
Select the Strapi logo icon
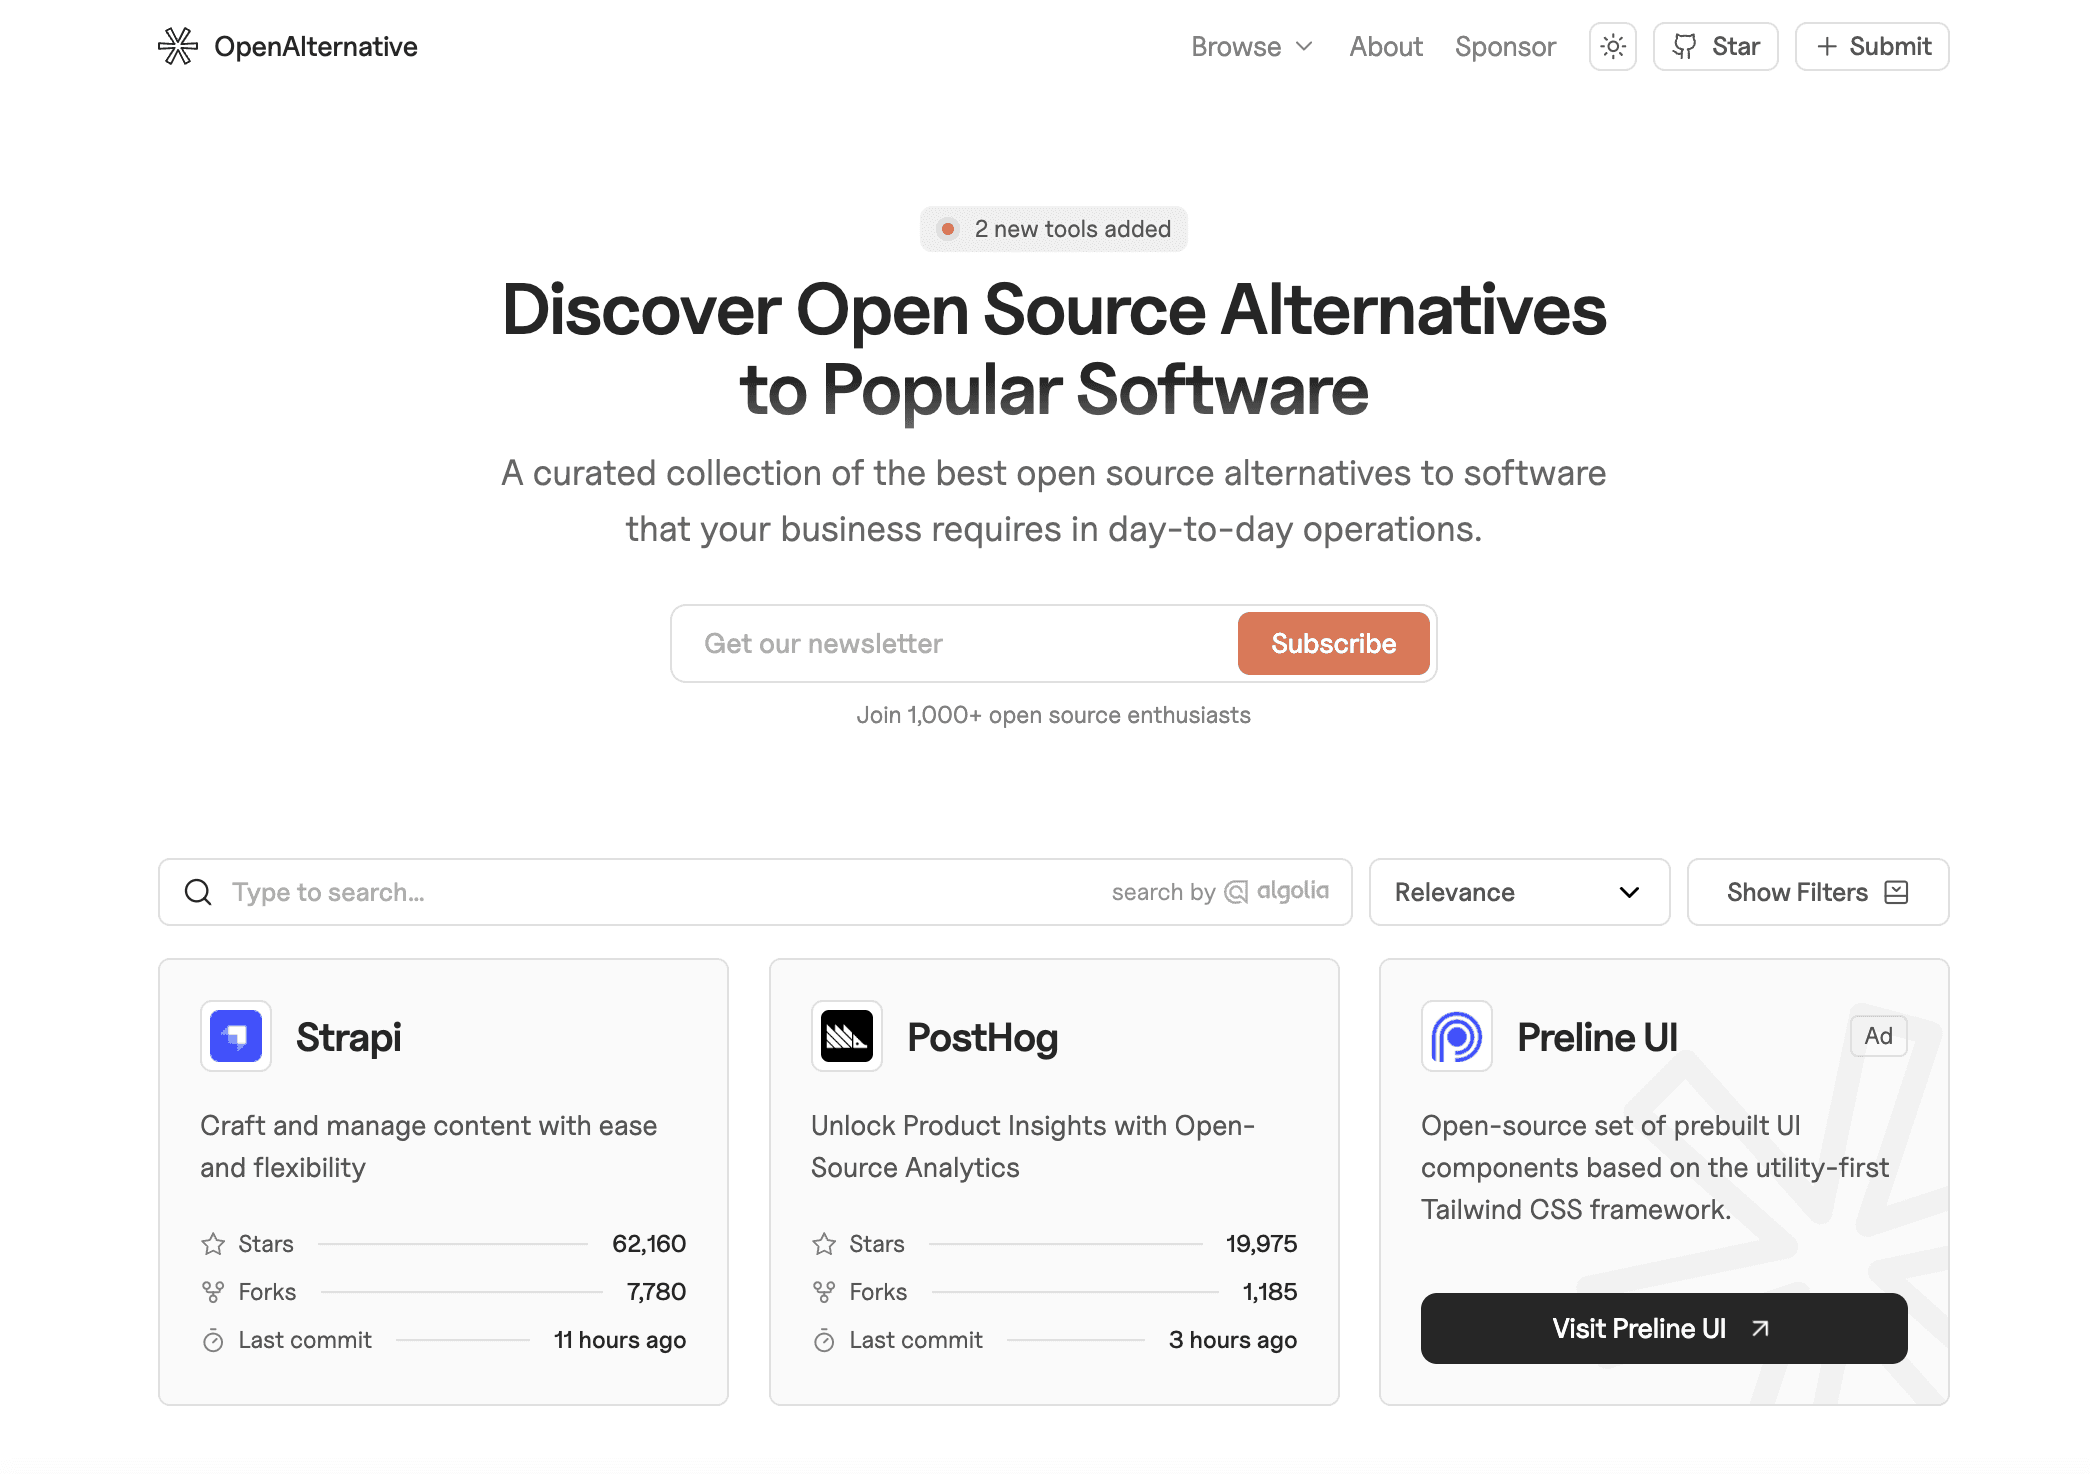tap(235, 1036)
